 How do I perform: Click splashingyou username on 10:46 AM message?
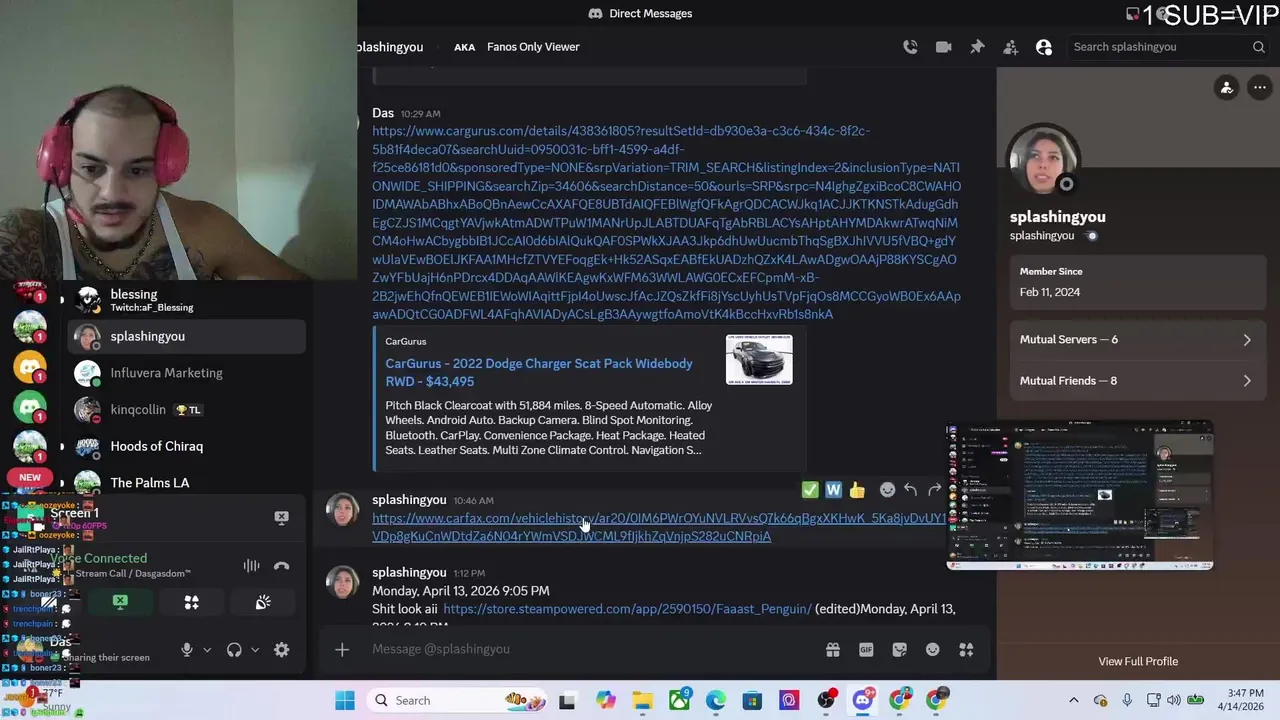point(409,500)
